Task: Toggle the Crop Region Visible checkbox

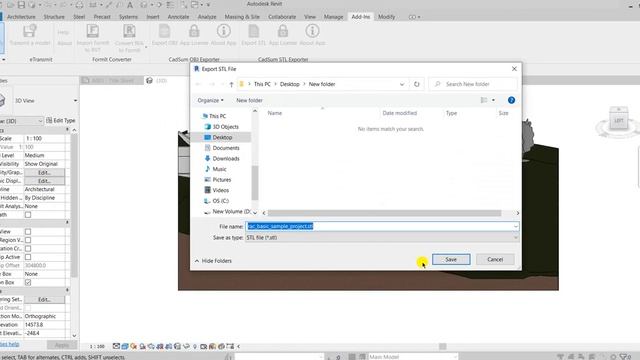Action: (x=28, y=240)
